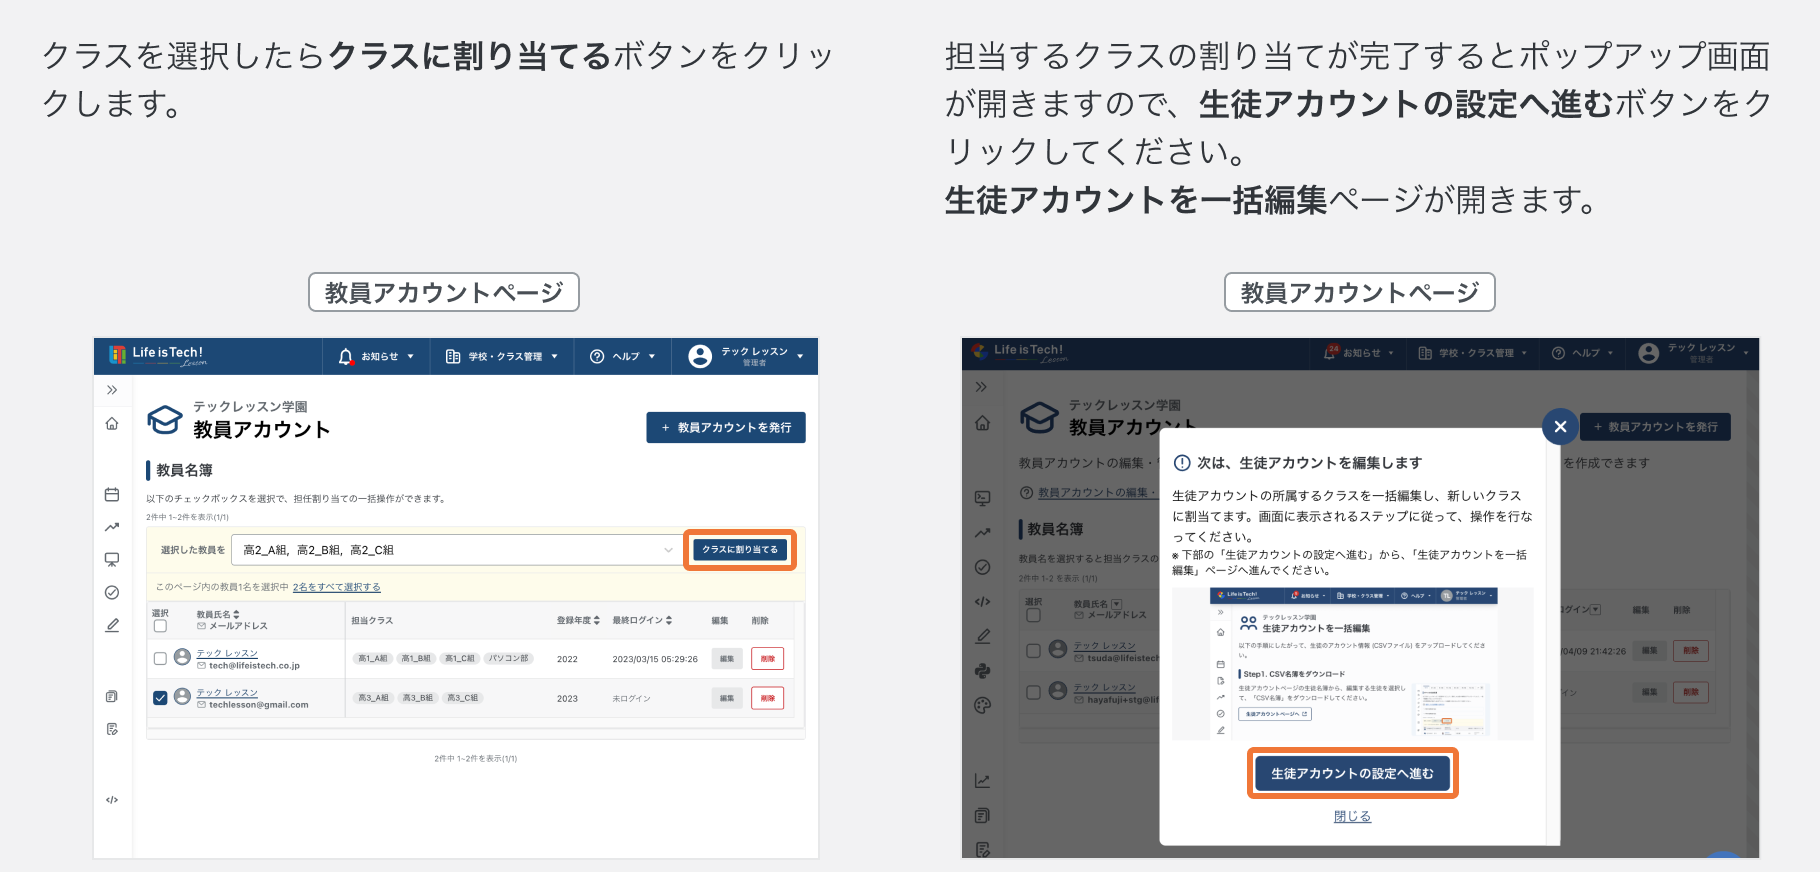
Task: Click 削除 button for techlesson@gmail.com row
Action: [768, 698]
